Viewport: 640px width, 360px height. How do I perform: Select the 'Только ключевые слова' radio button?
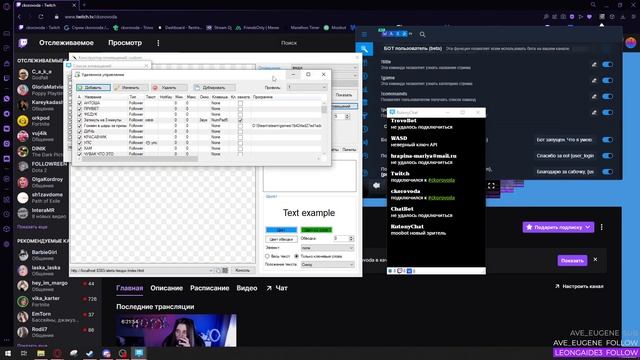pyautogui.click(x=297, y=256)
